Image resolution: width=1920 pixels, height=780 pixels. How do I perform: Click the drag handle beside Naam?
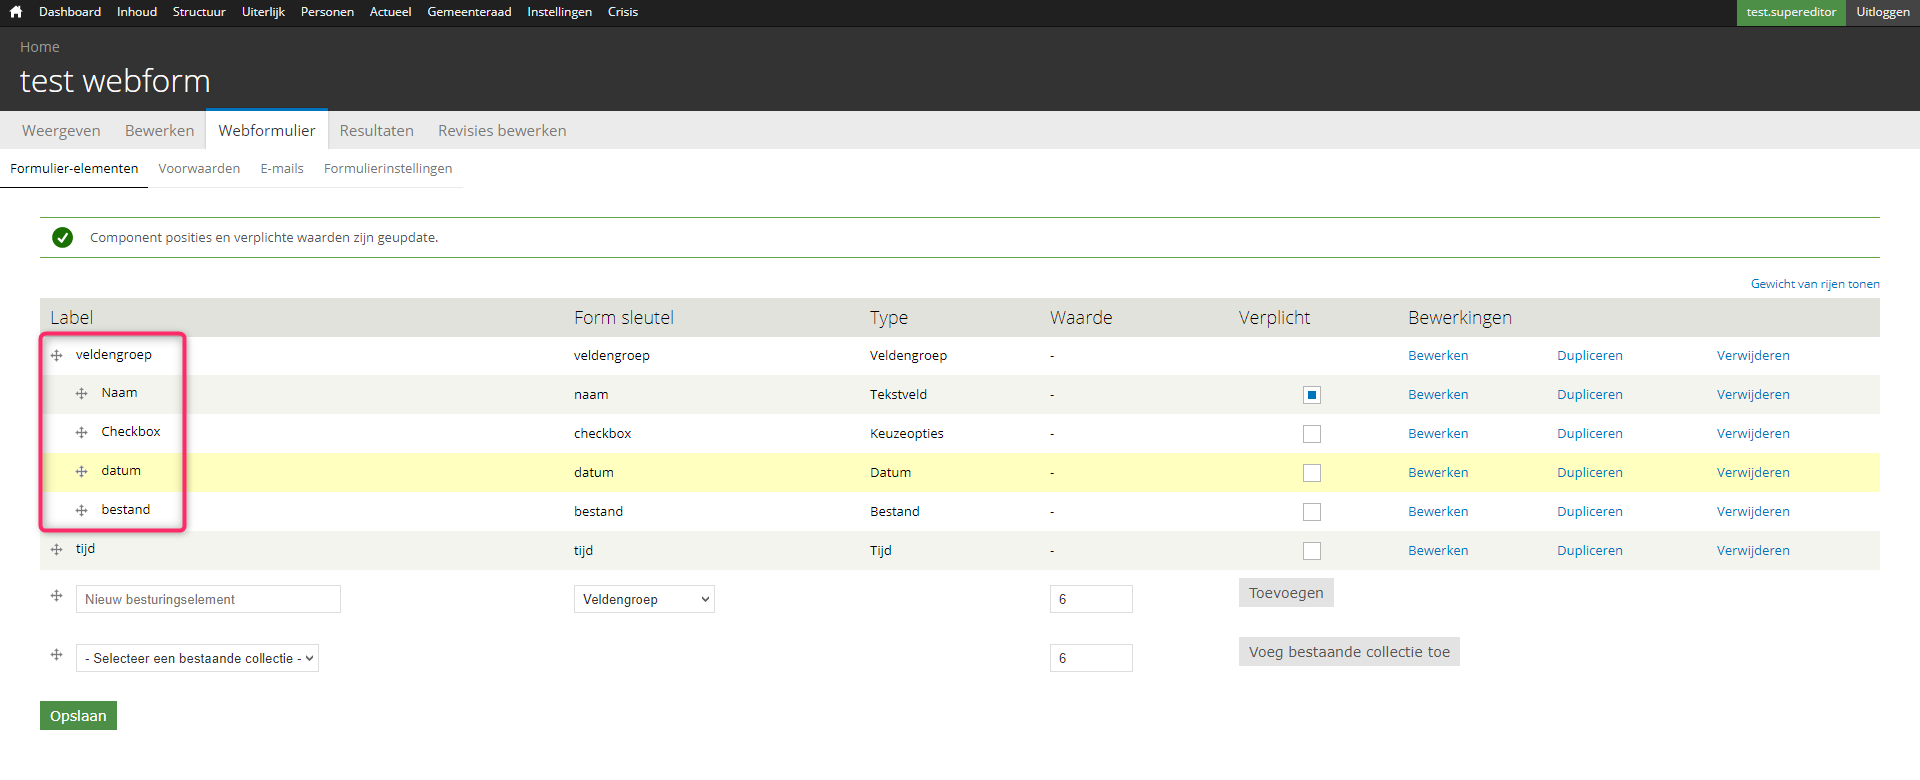pos(82,394)
